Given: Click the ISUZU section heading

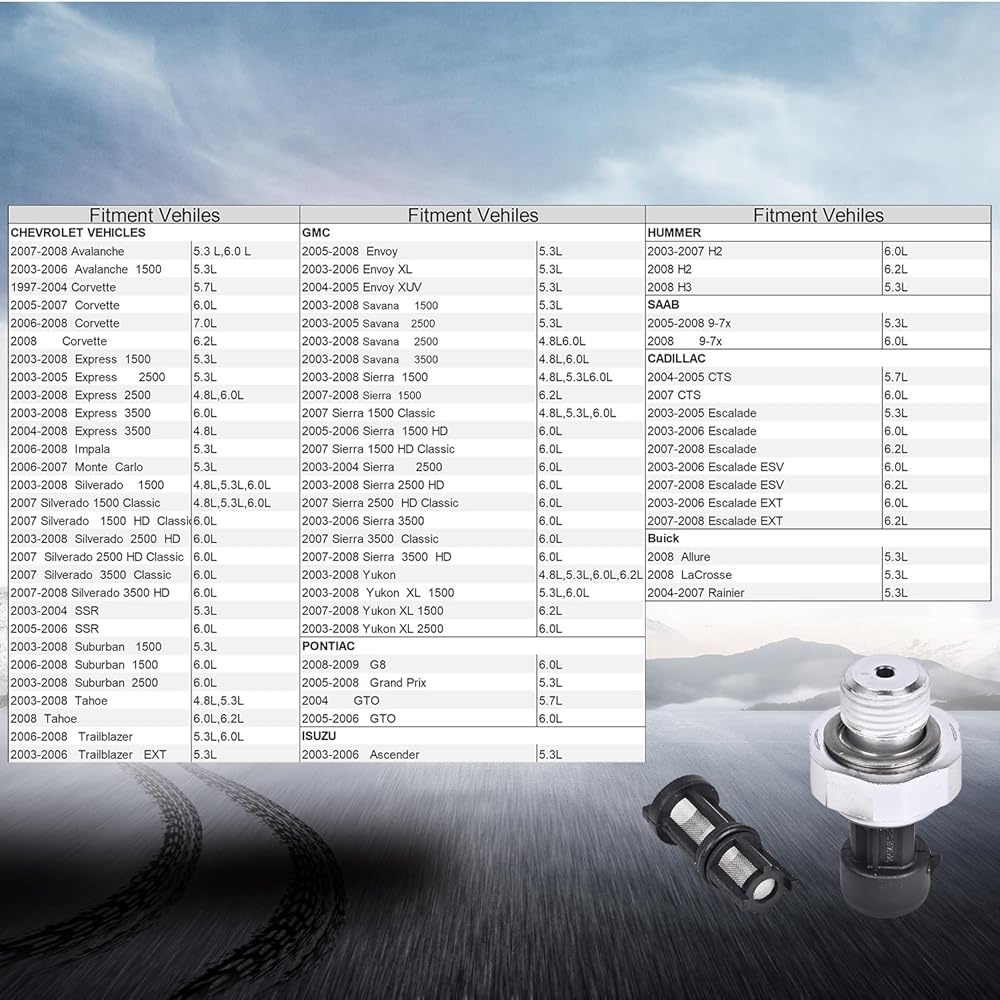Looking at the screenshot, I should tap(321, 737).
